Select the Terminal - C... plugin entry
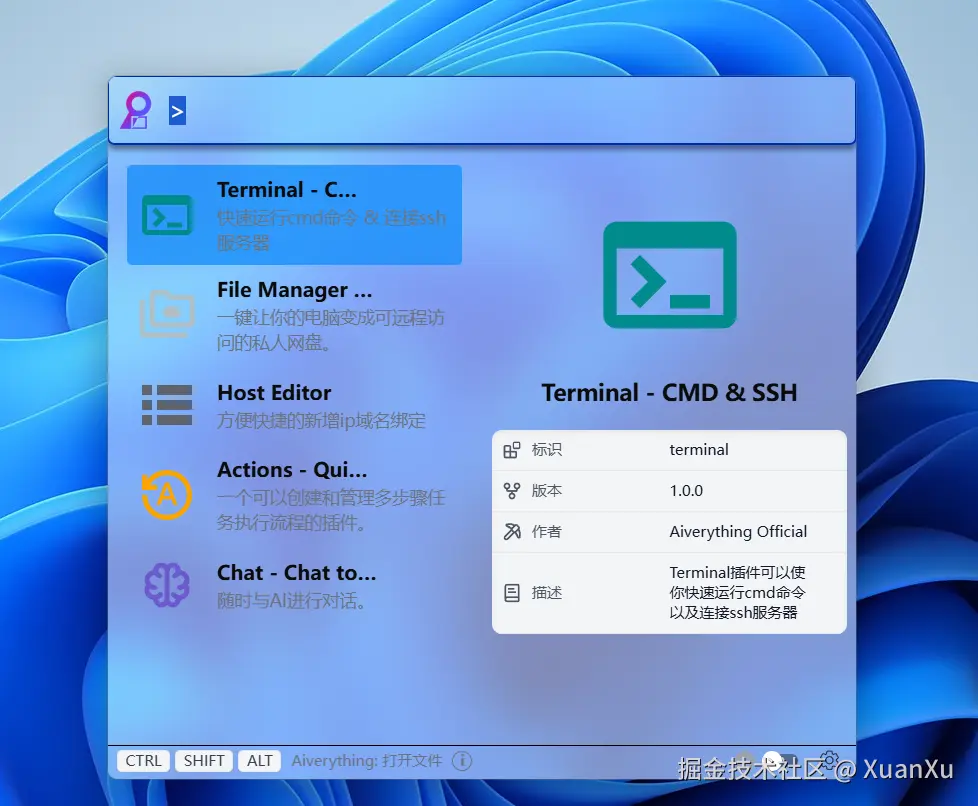The image size is (978, 806). pyautogui.click(x=294, y=215)
